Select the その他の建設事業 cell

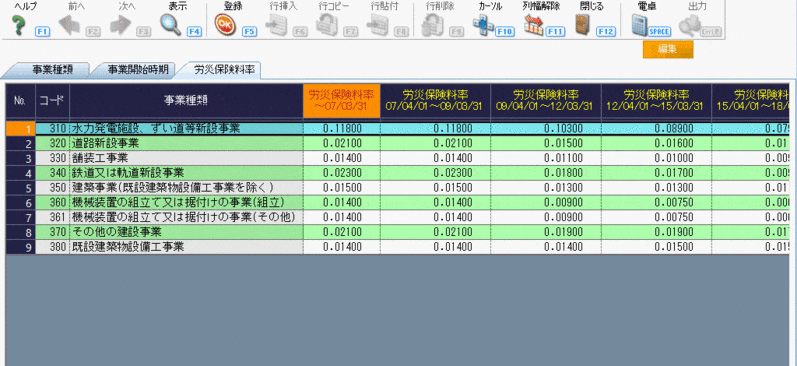pyautogui.click(x=186, y=232)
